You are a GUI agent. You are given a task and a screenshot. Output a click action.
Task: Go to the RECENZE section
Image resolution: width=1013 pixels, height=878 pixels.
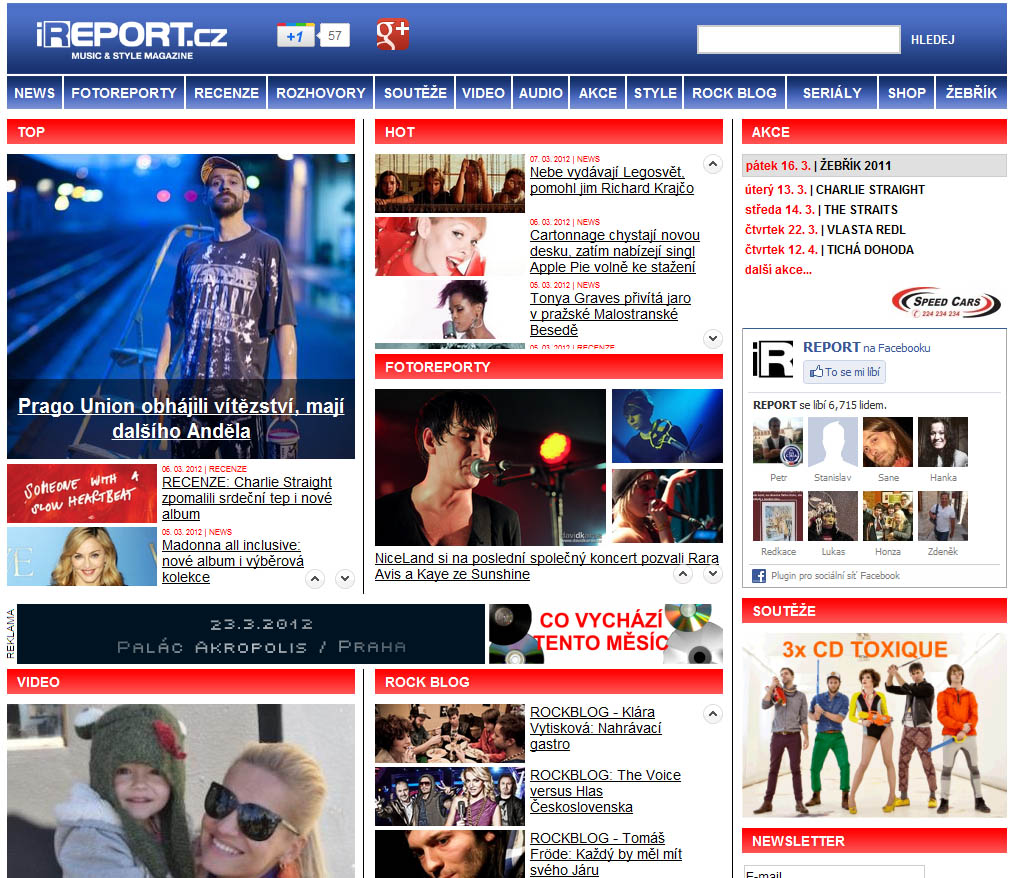pos(226,92)
